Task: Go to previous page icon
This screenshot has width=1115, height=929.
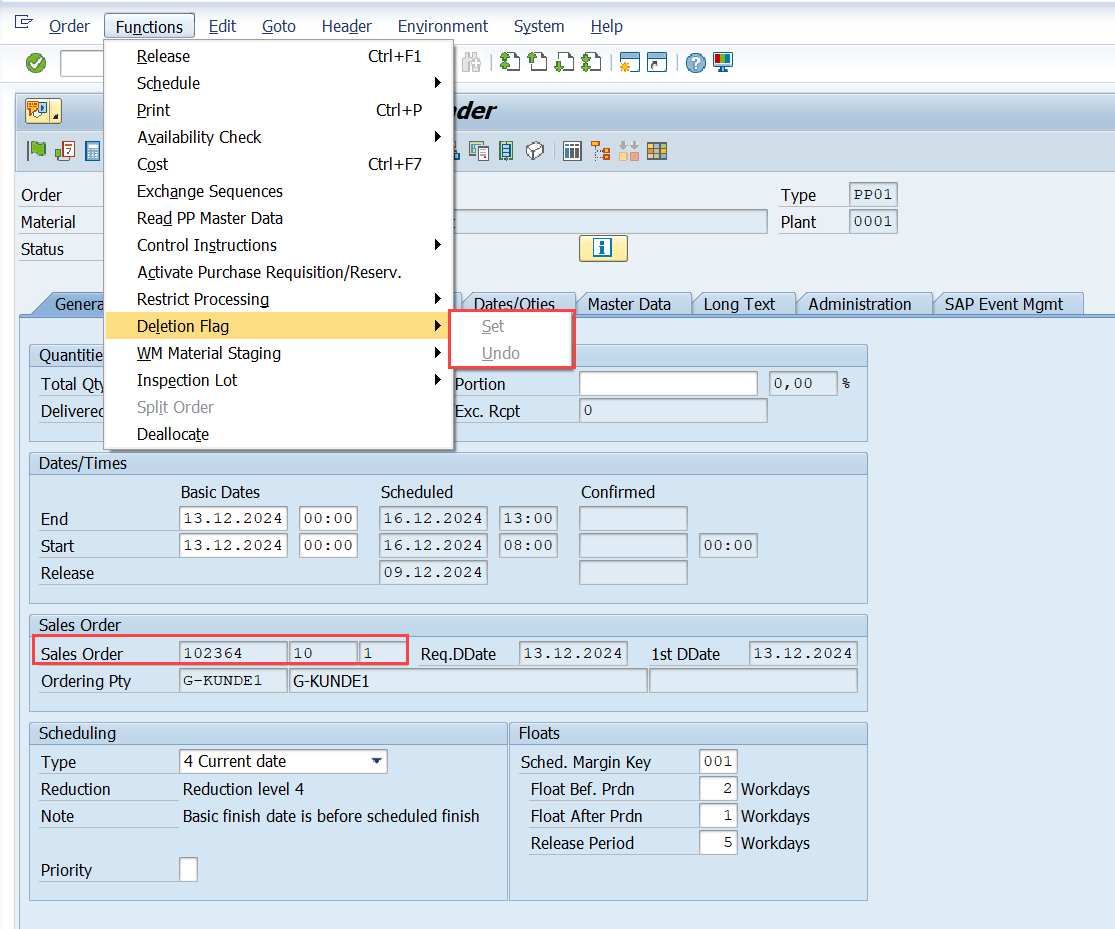Action: (538, 63)
